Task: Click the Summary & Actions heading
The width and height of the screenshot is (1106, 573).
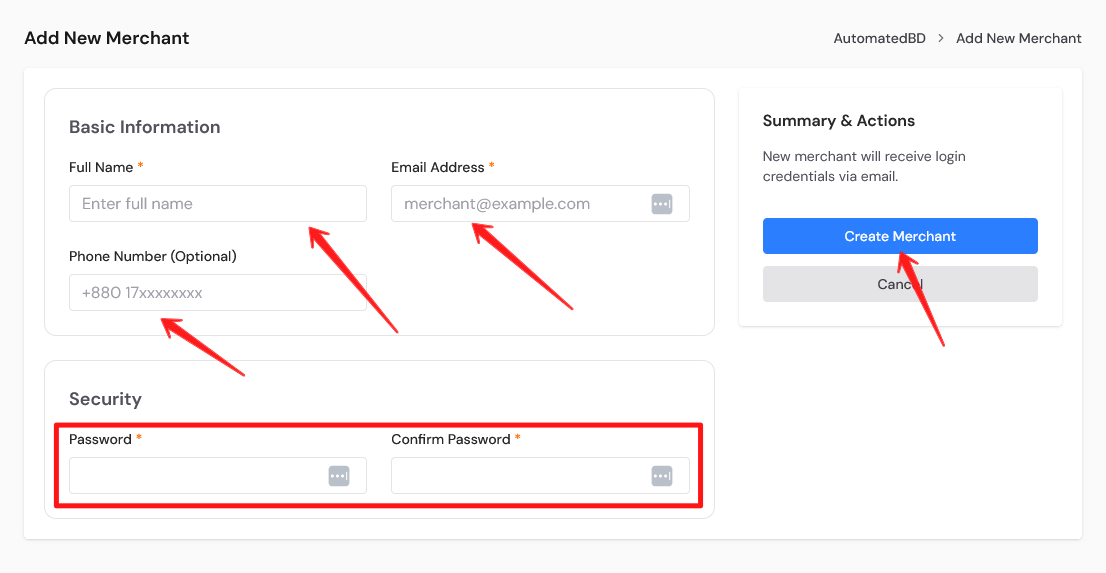Action: pos(838,120)
